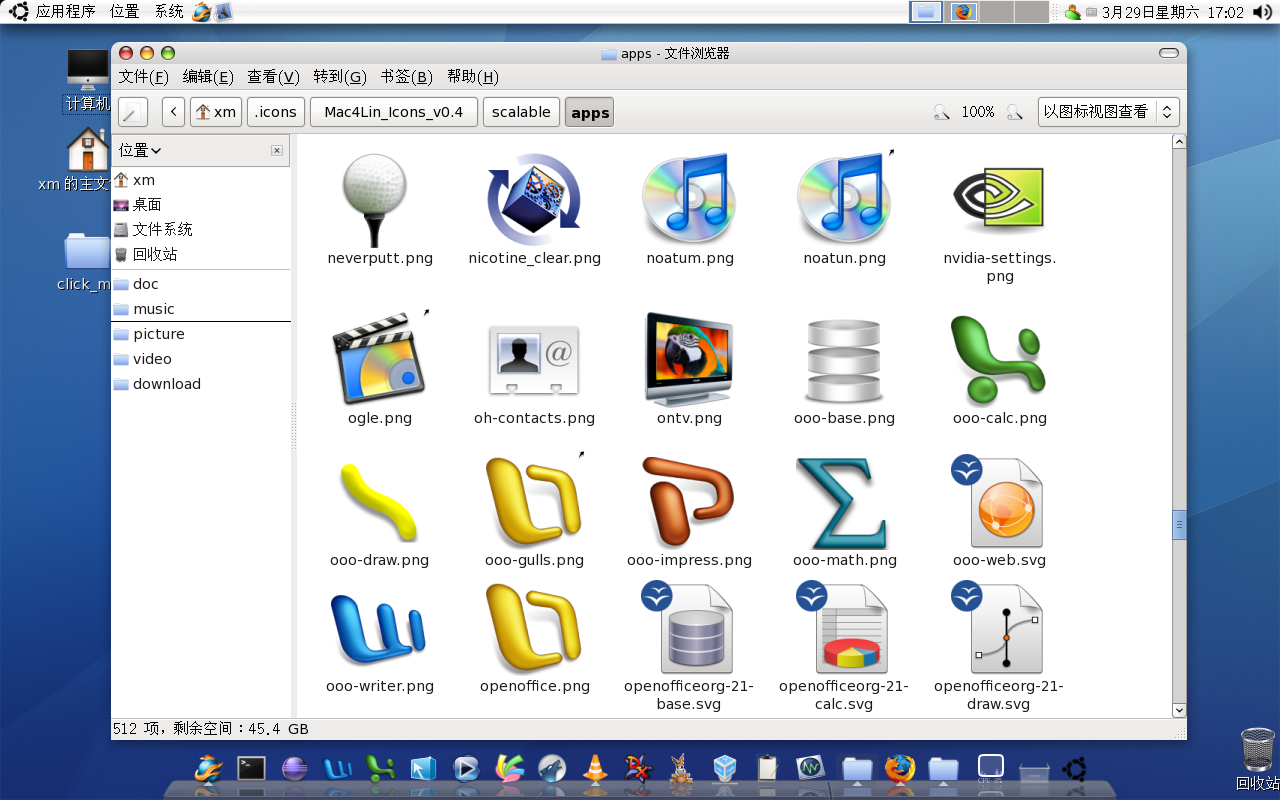Screen dimensions: 1280x800
Task: Select the ooo-gulls.png icon
Action: click(534, 502)
